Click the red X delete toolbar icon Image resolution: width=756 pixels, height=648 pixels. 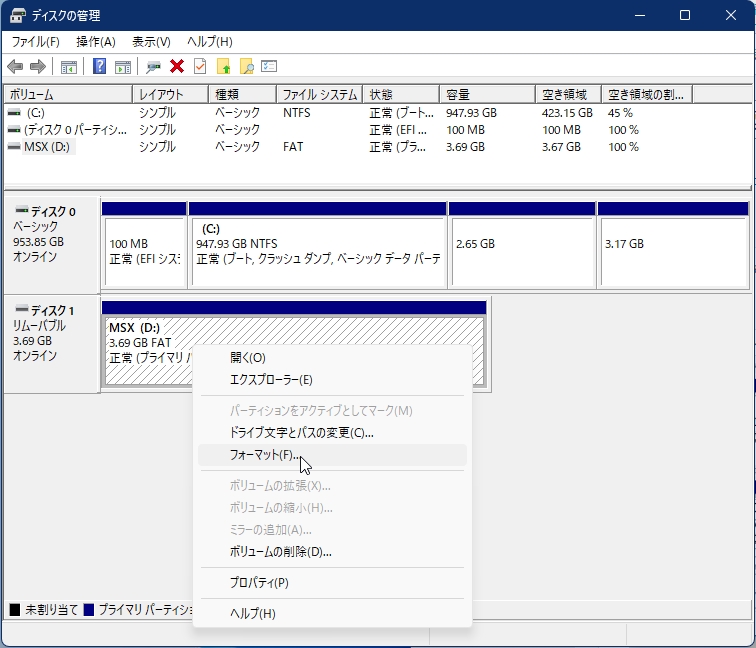pos(177,66)
